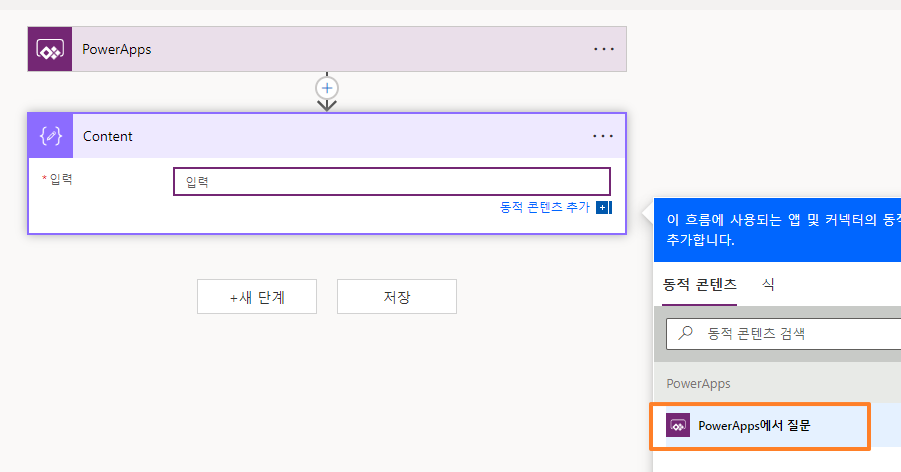The height and width of the screenshot is (472, 901).
Task: Click the blue plus beside 동적 콘텐츠 추가
Action: [603, 208]
